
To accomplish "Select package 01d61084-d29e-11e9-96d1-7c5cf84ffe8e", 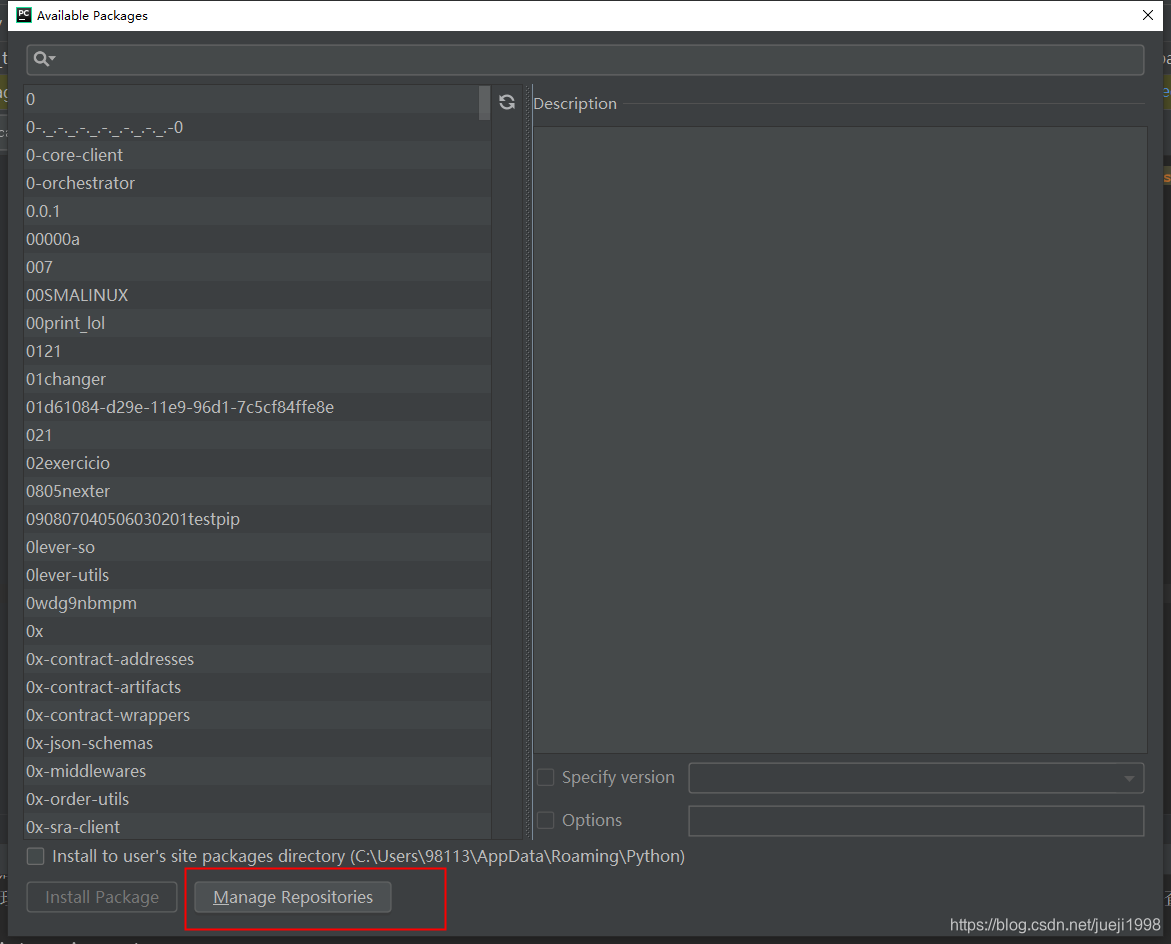I will coord(258,407).
